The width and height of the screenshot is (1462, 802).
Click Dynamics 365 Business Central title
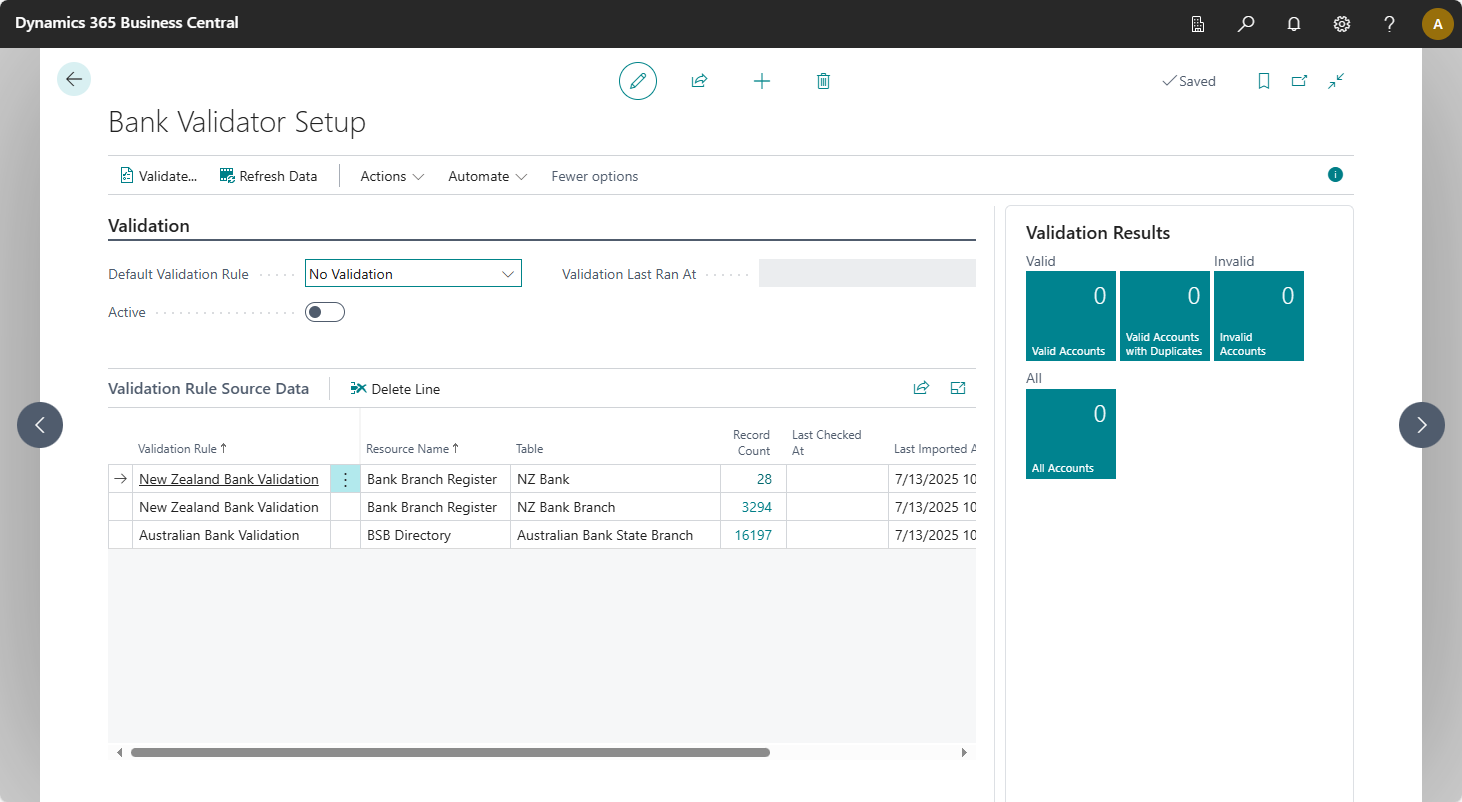pyautogui.click(x=127, y=23)
